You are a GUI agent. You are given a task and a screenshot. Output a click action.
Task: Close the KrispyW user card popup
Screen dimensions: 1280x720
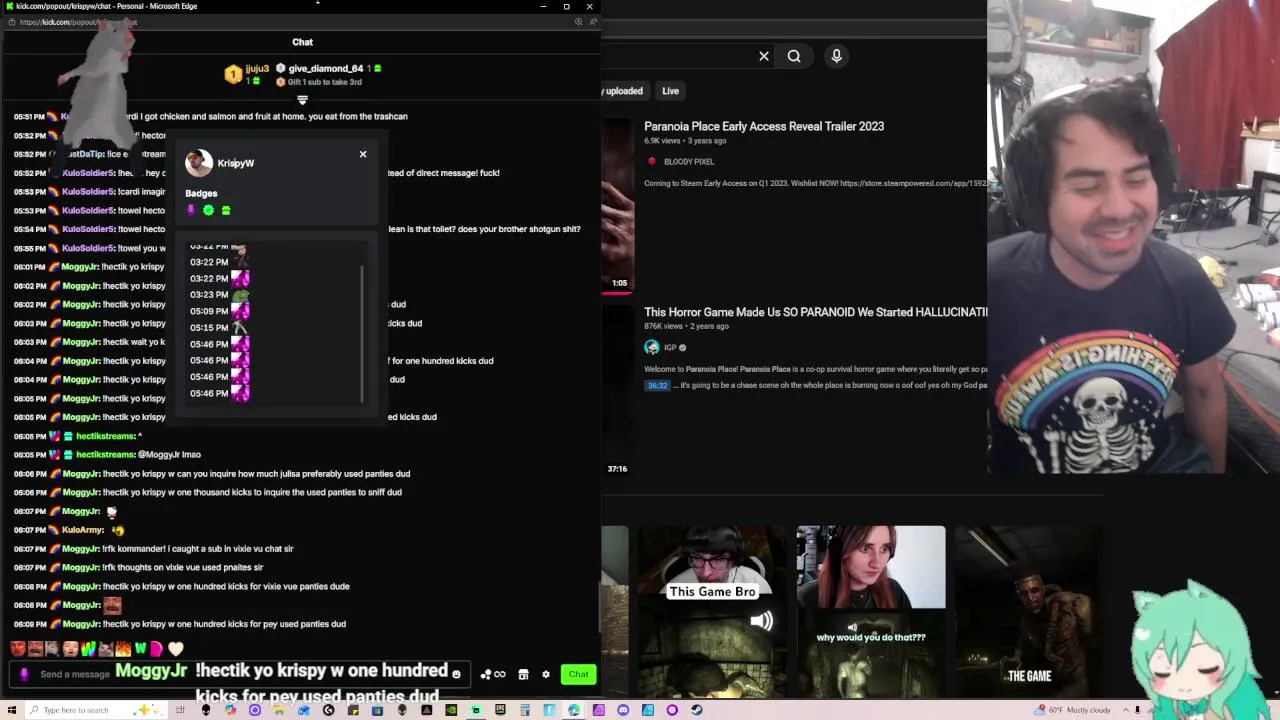[x=363, y=154]
